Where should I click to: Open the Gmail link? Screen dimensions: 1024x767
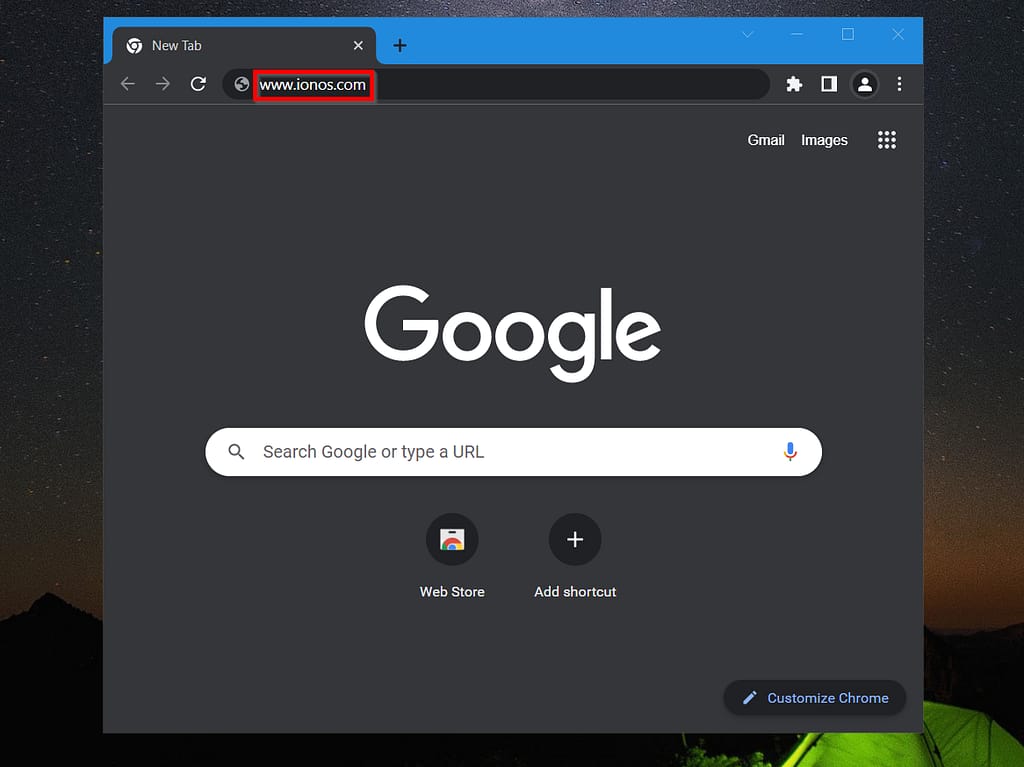point(765,140)
